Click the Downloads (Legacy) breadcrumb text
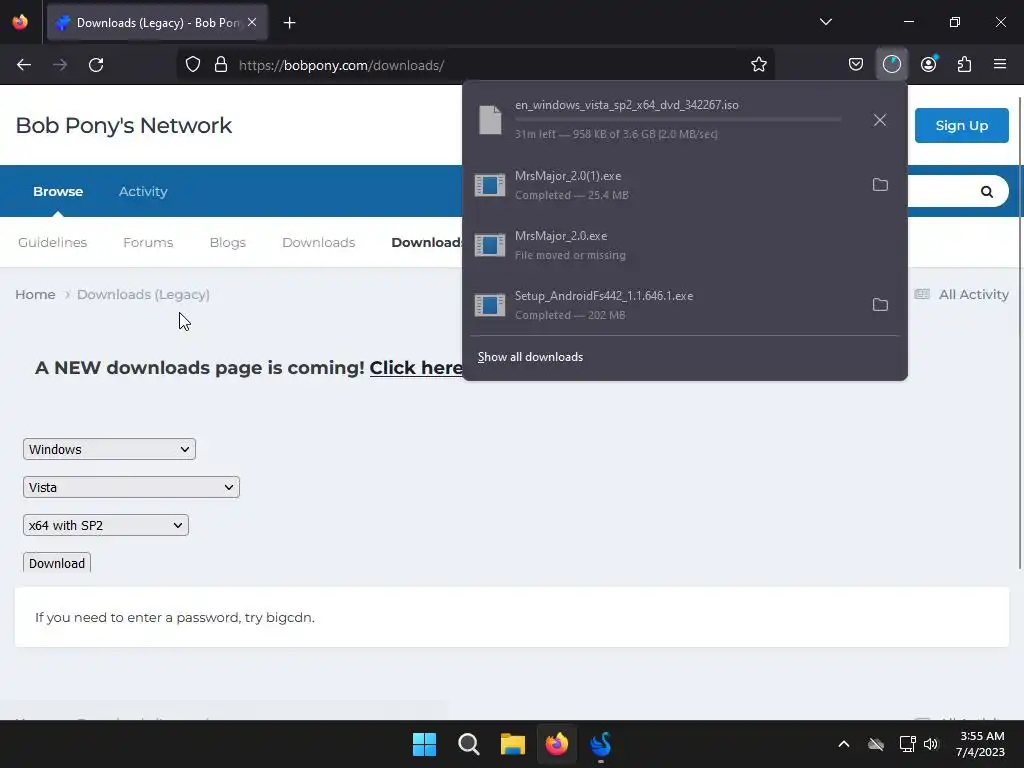1024x768 pixels. [143, 295]
